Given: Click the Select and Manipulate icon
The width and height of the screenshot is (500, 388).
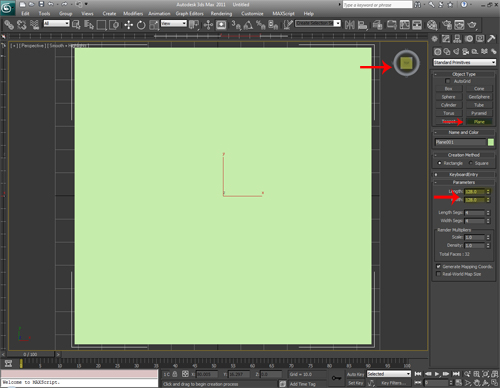Looking at the screenshot, I should pyautogui.click(x=208, y=25).
